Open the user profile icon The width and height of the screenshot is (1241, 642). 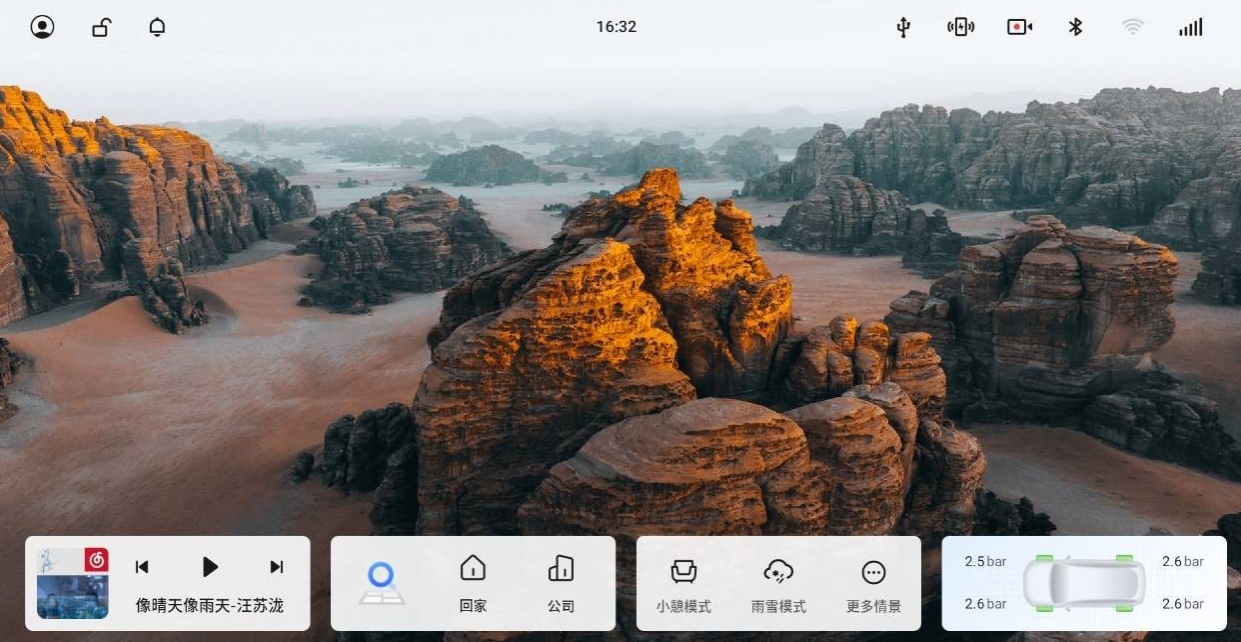point(42,27)
